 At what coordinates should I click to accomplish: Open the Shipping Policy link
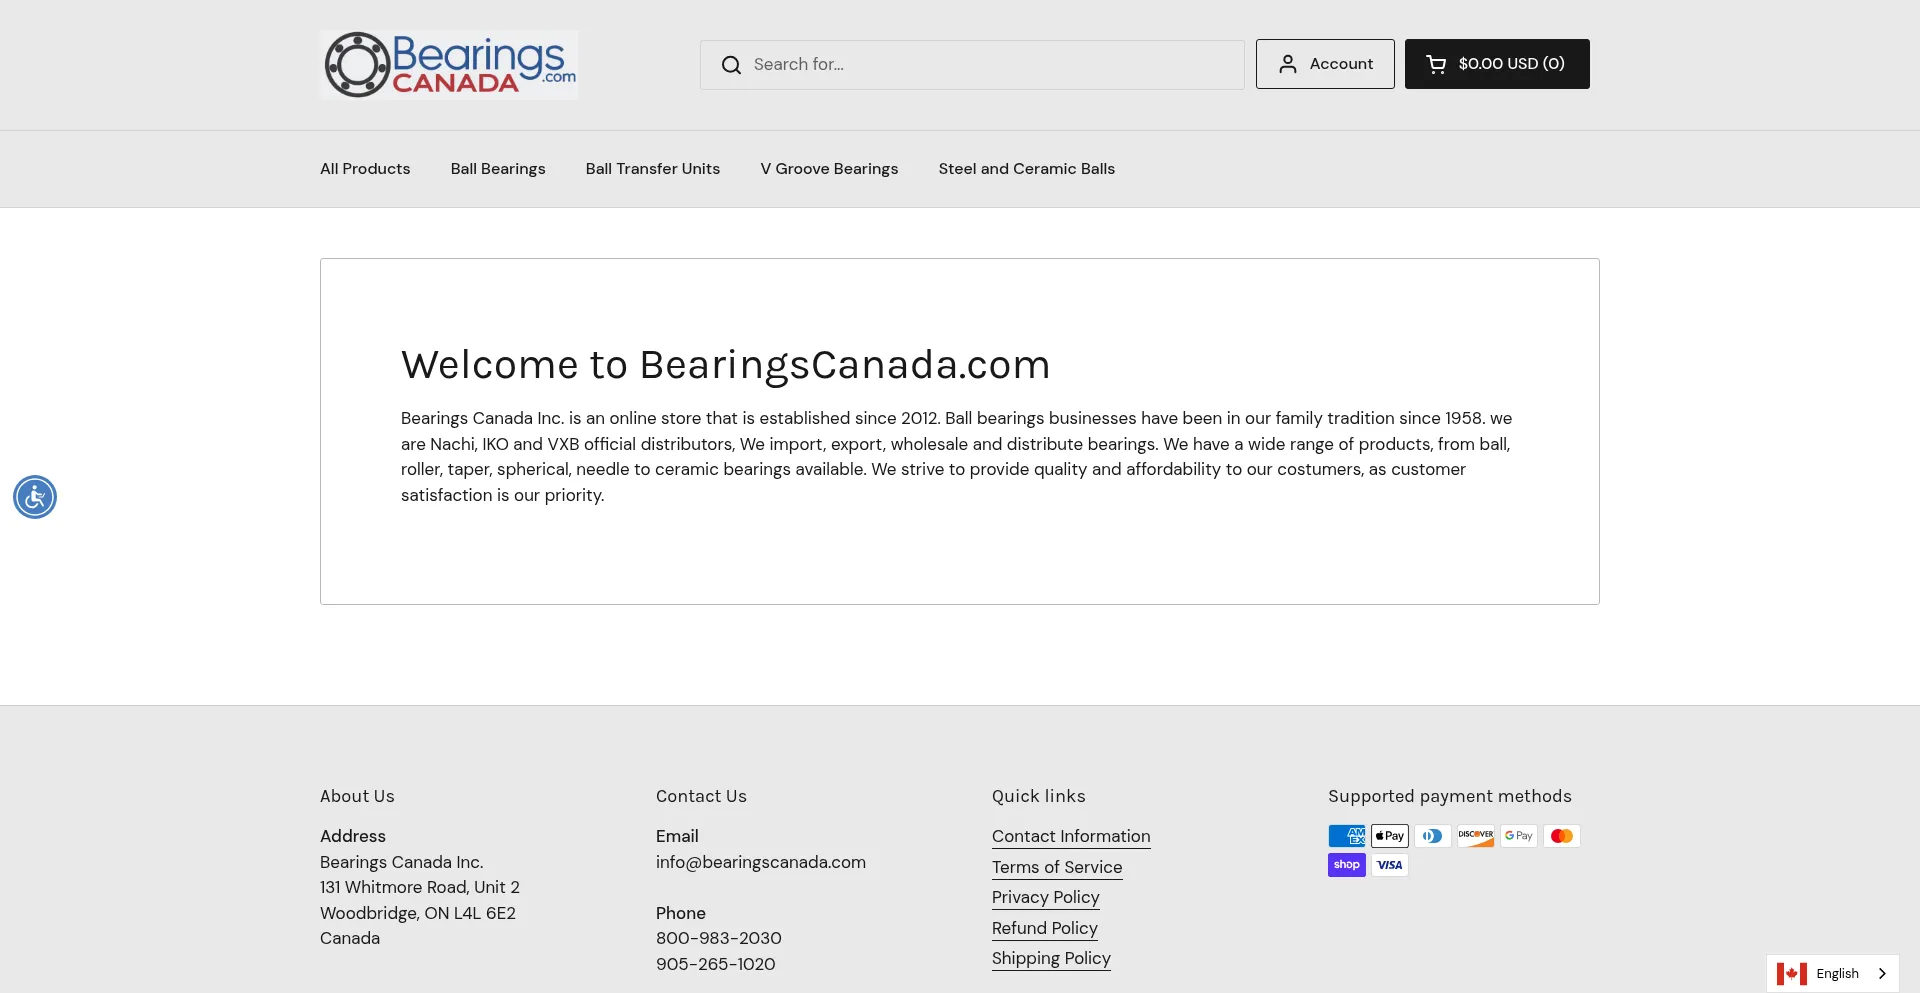pos(1051,958)
